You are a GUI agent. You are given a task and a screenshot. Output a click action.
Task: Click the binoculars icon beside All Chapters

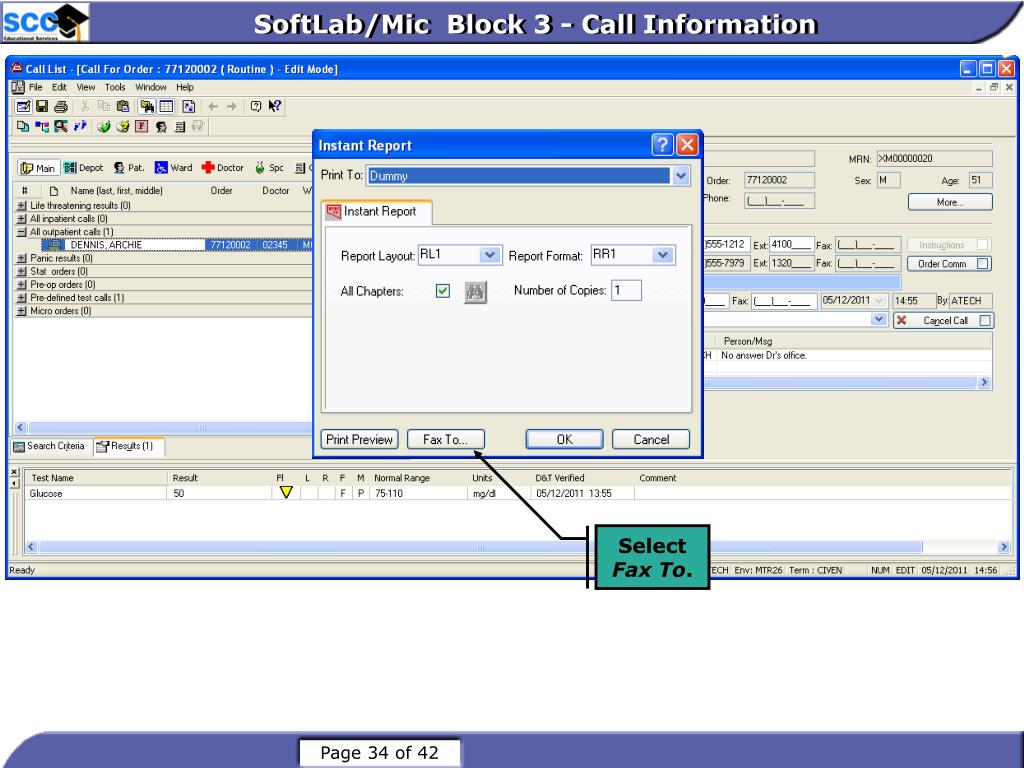[475, 291]
